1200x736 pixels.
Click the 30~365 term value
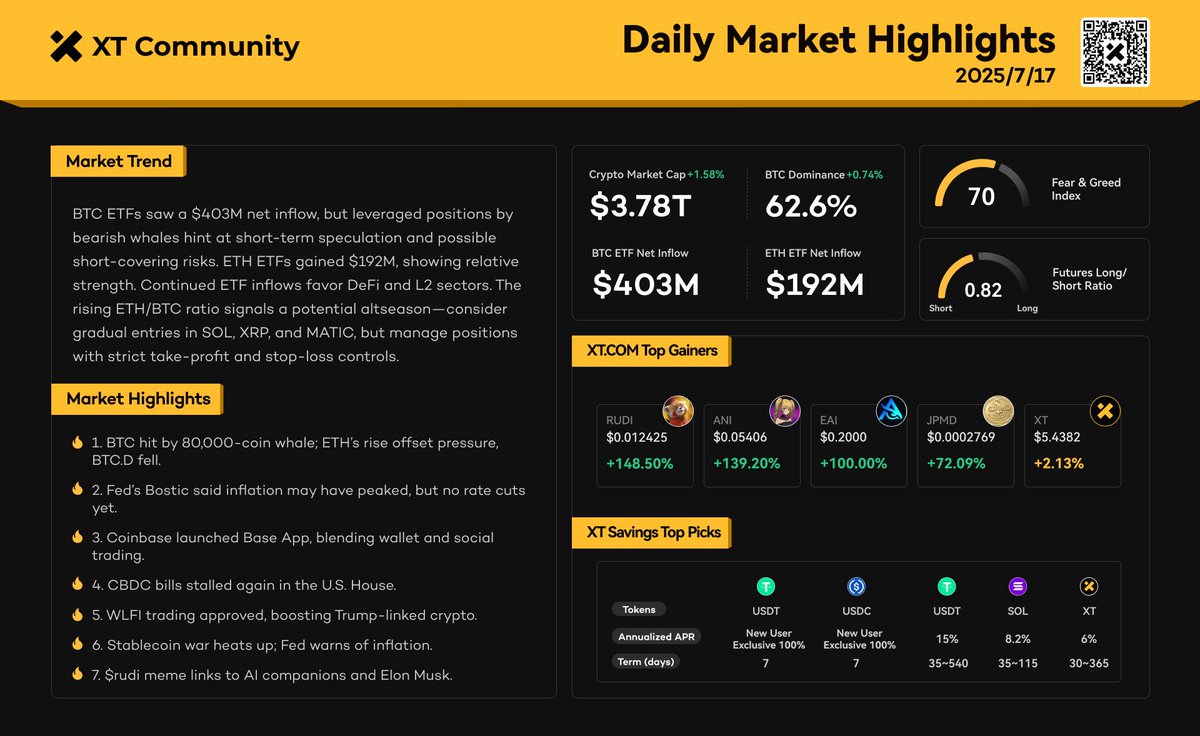pyautogui.click(x=1089, y=663)
